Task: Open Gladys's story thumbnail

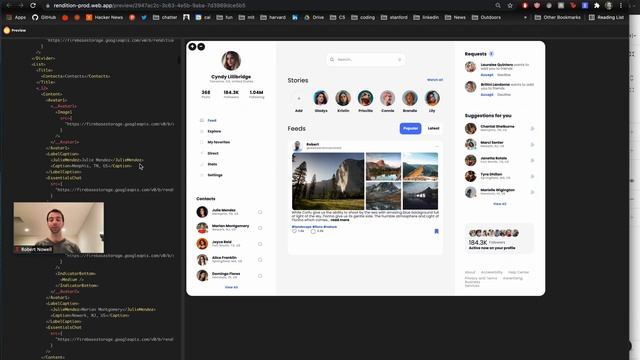Action: 321,98
